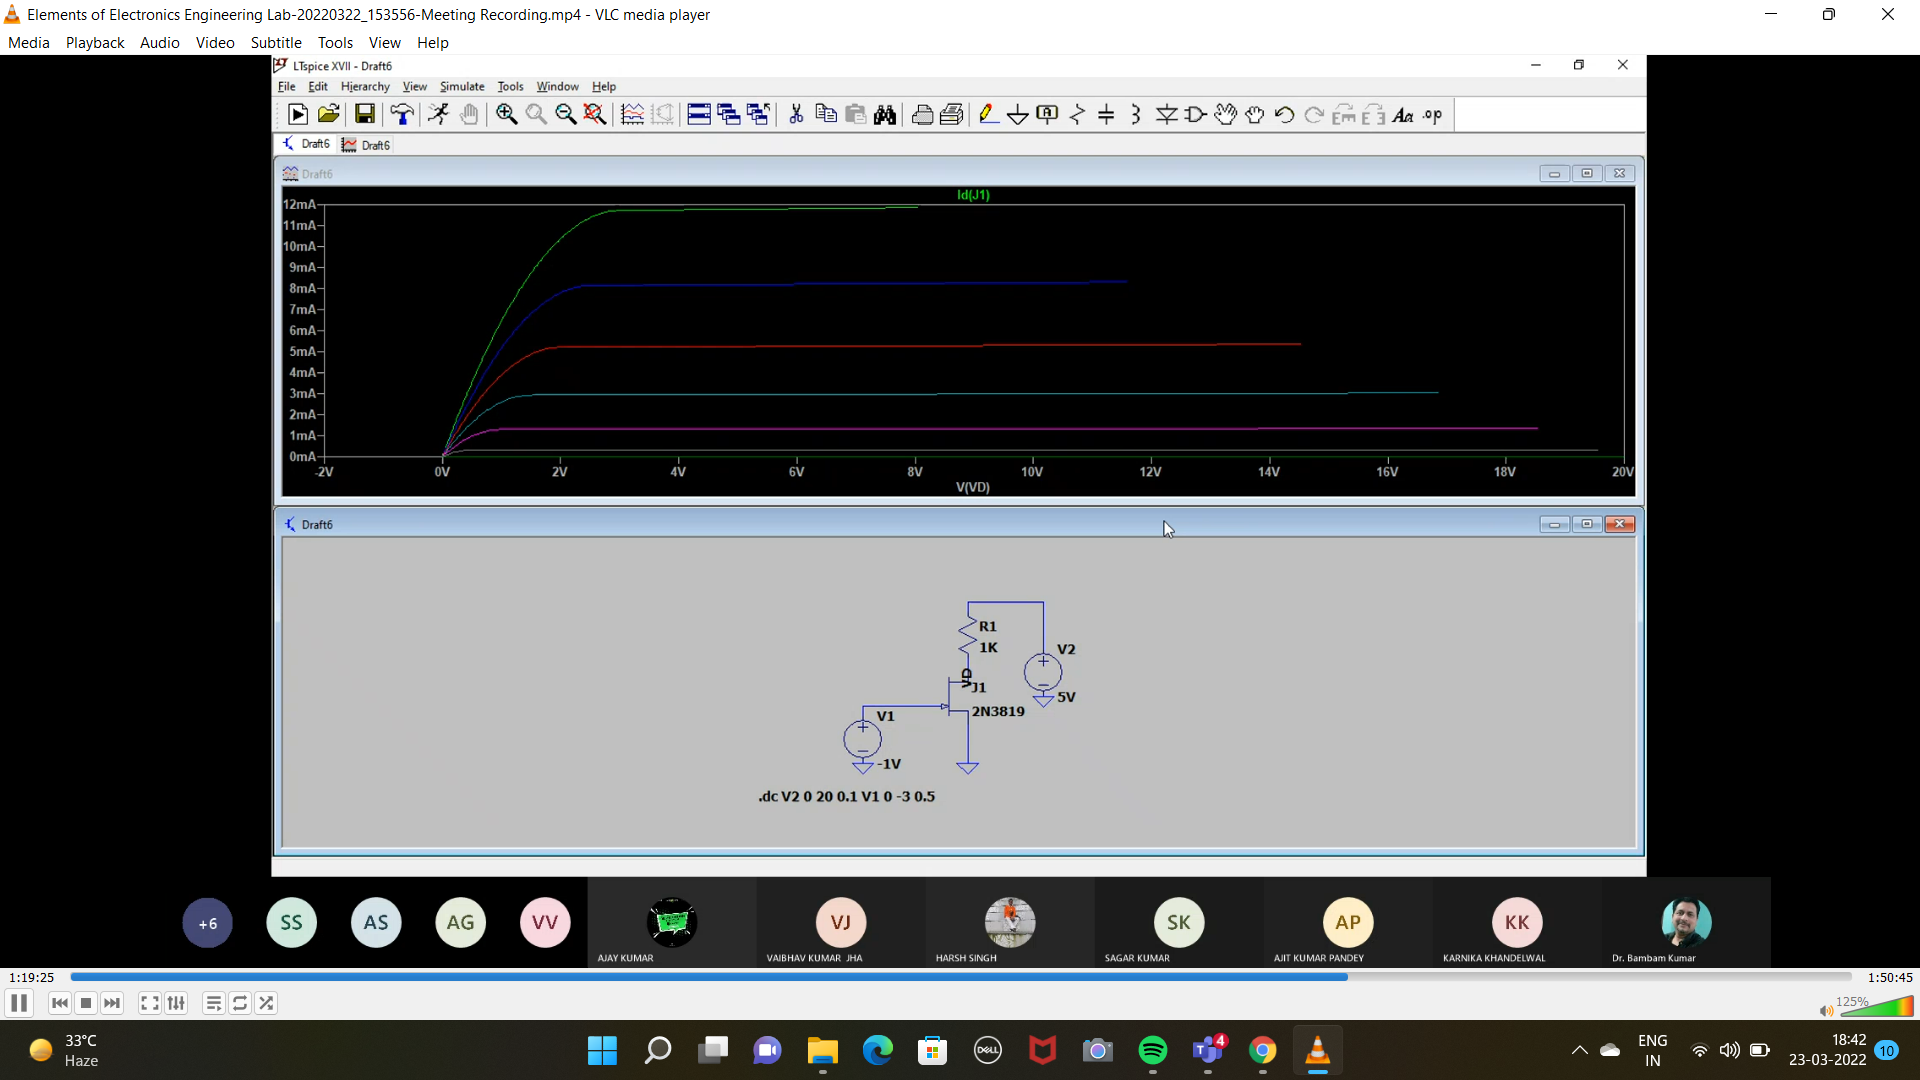This screenshot has height=1080, width=1920.
Task: Open the VLC Video menu
Action: pyautogui.click(x=215, y=43)
